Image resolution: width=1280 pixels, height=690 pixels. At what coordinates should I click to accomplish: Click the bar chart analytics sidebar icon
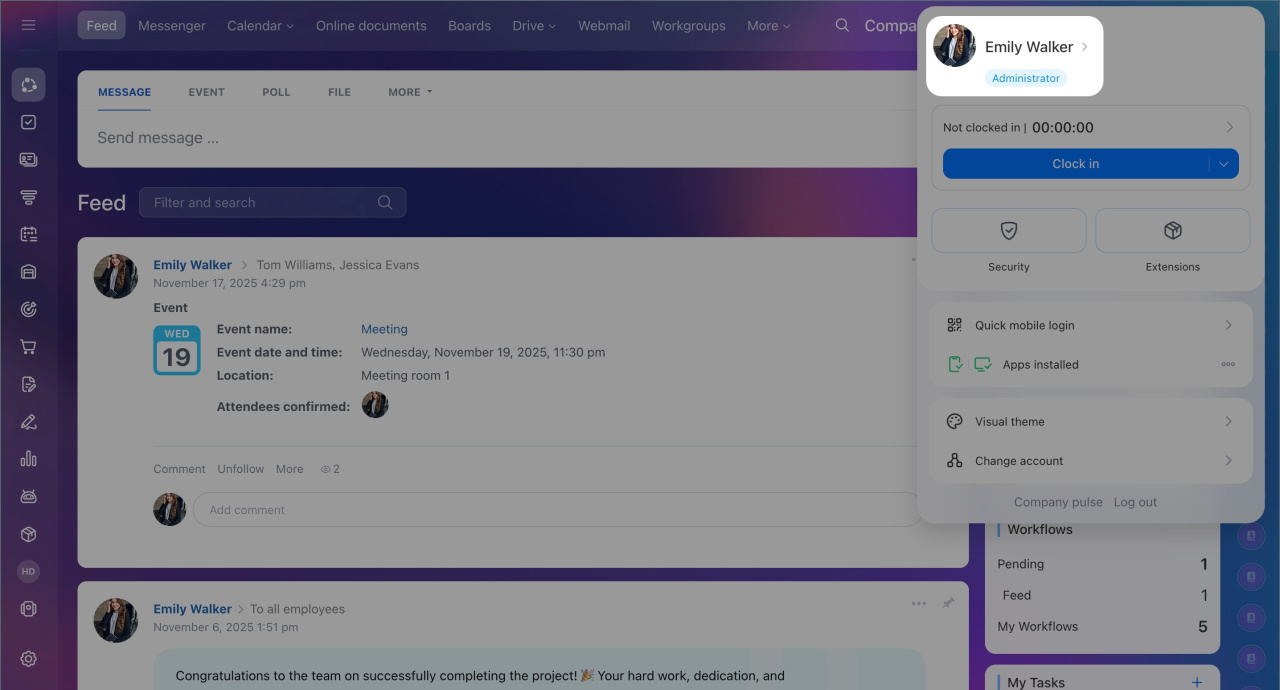pyautogui.click(x=28, y=459)
